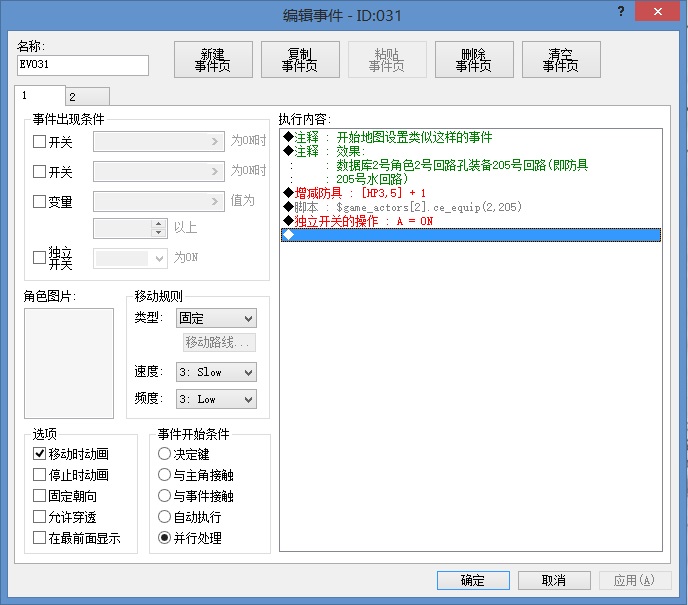The image size is (688, 605).
Task: Check the 固定朝向 option
Action: pyautogui.click(x=39, y=496)
